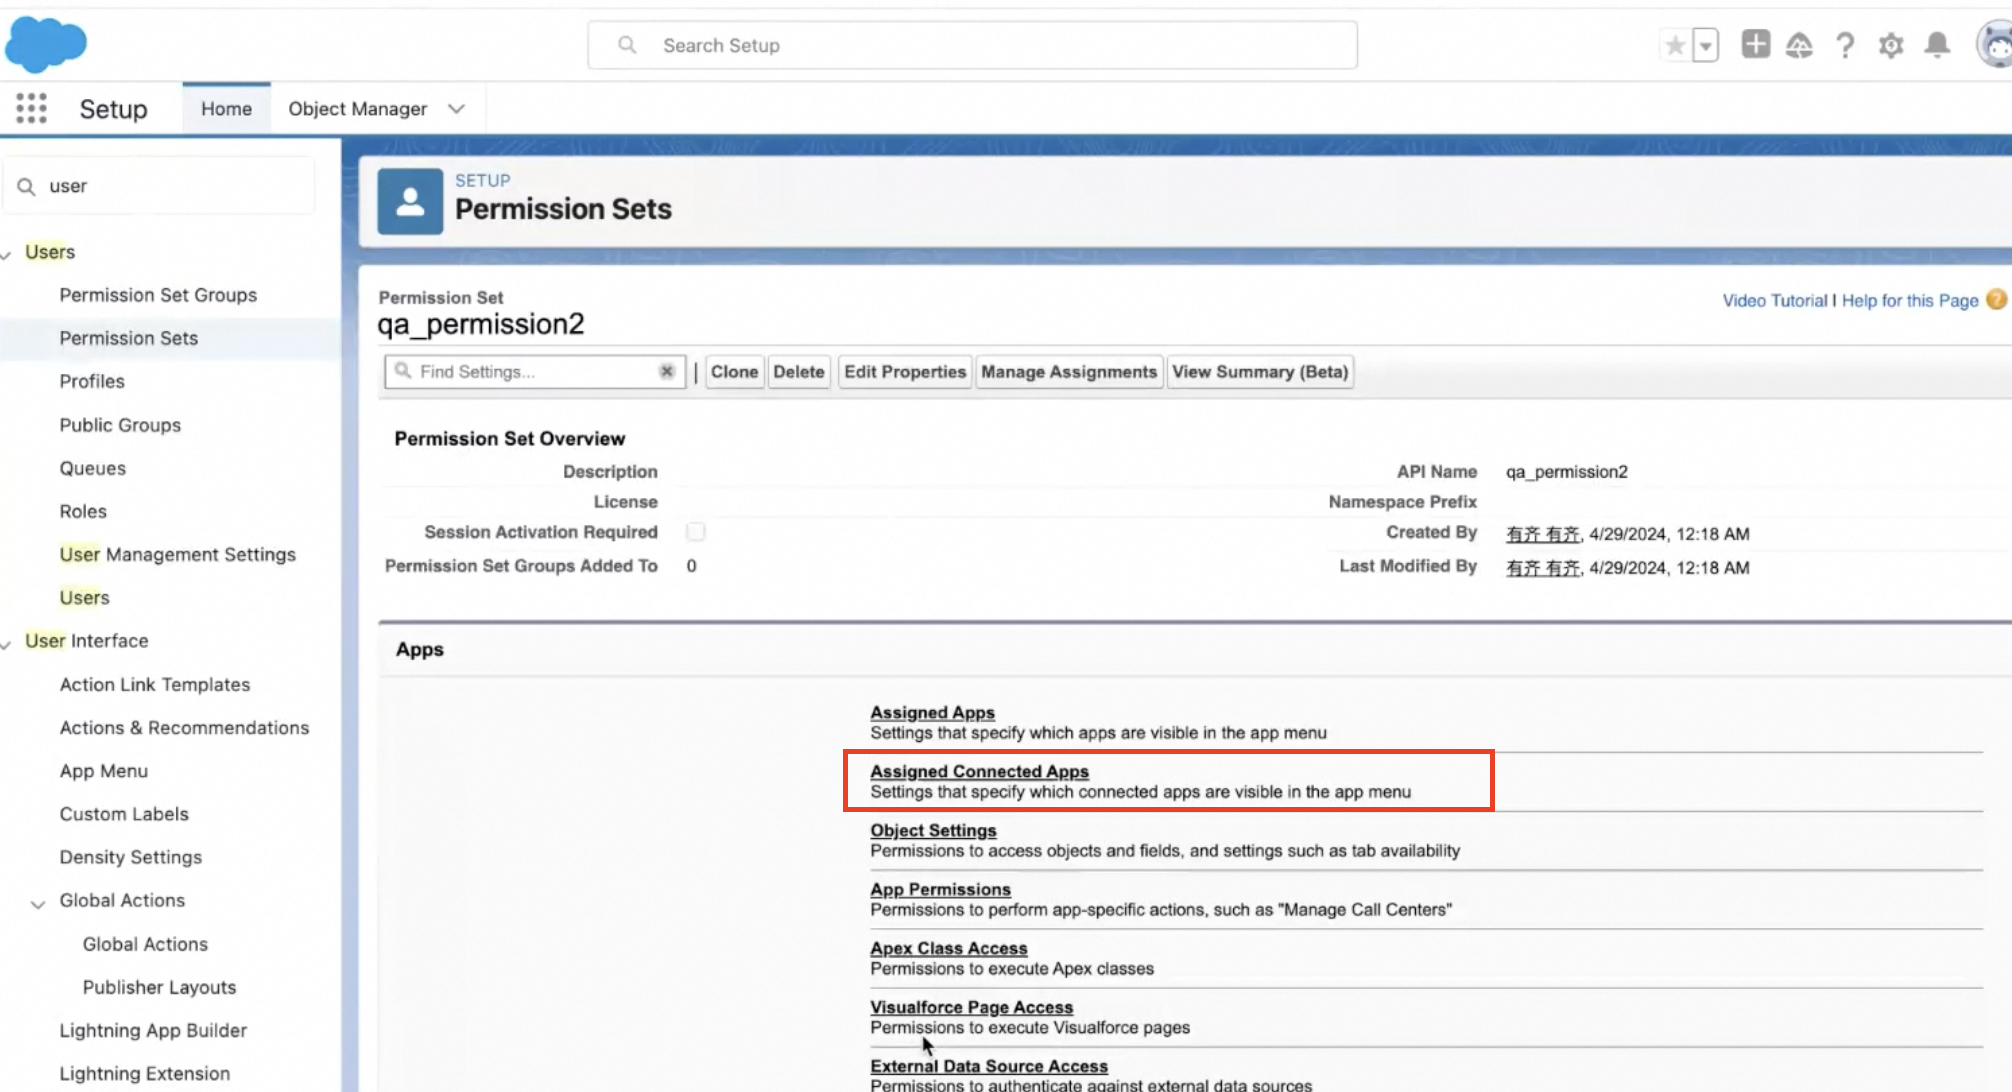This screenshot has height=1092, width=2012.
Task: Open the App Launcher grid icon
Action: (31, 108)
